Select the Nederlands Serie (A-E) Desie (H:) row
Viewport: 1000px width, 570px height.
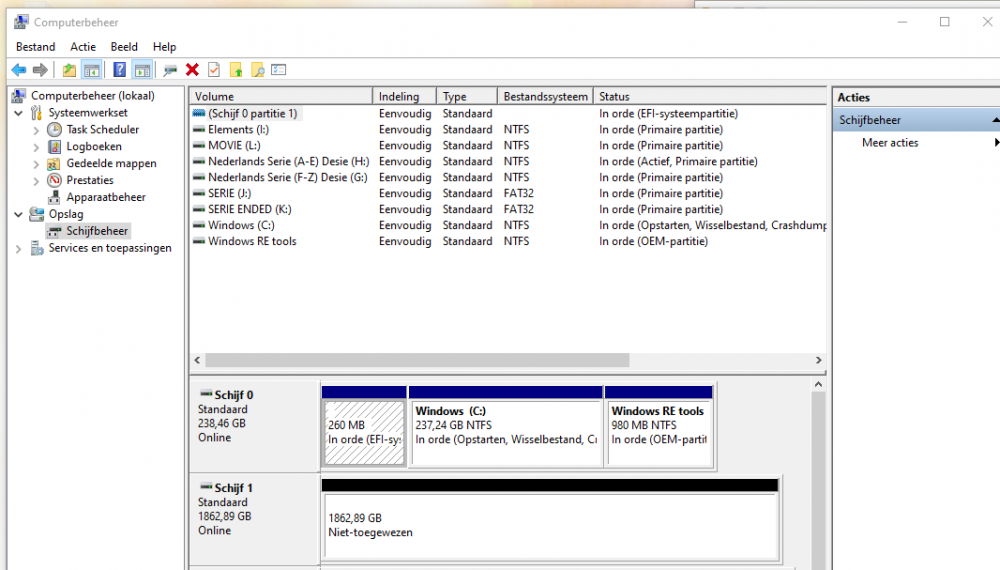pyautogui.click(x=508, y=161)
